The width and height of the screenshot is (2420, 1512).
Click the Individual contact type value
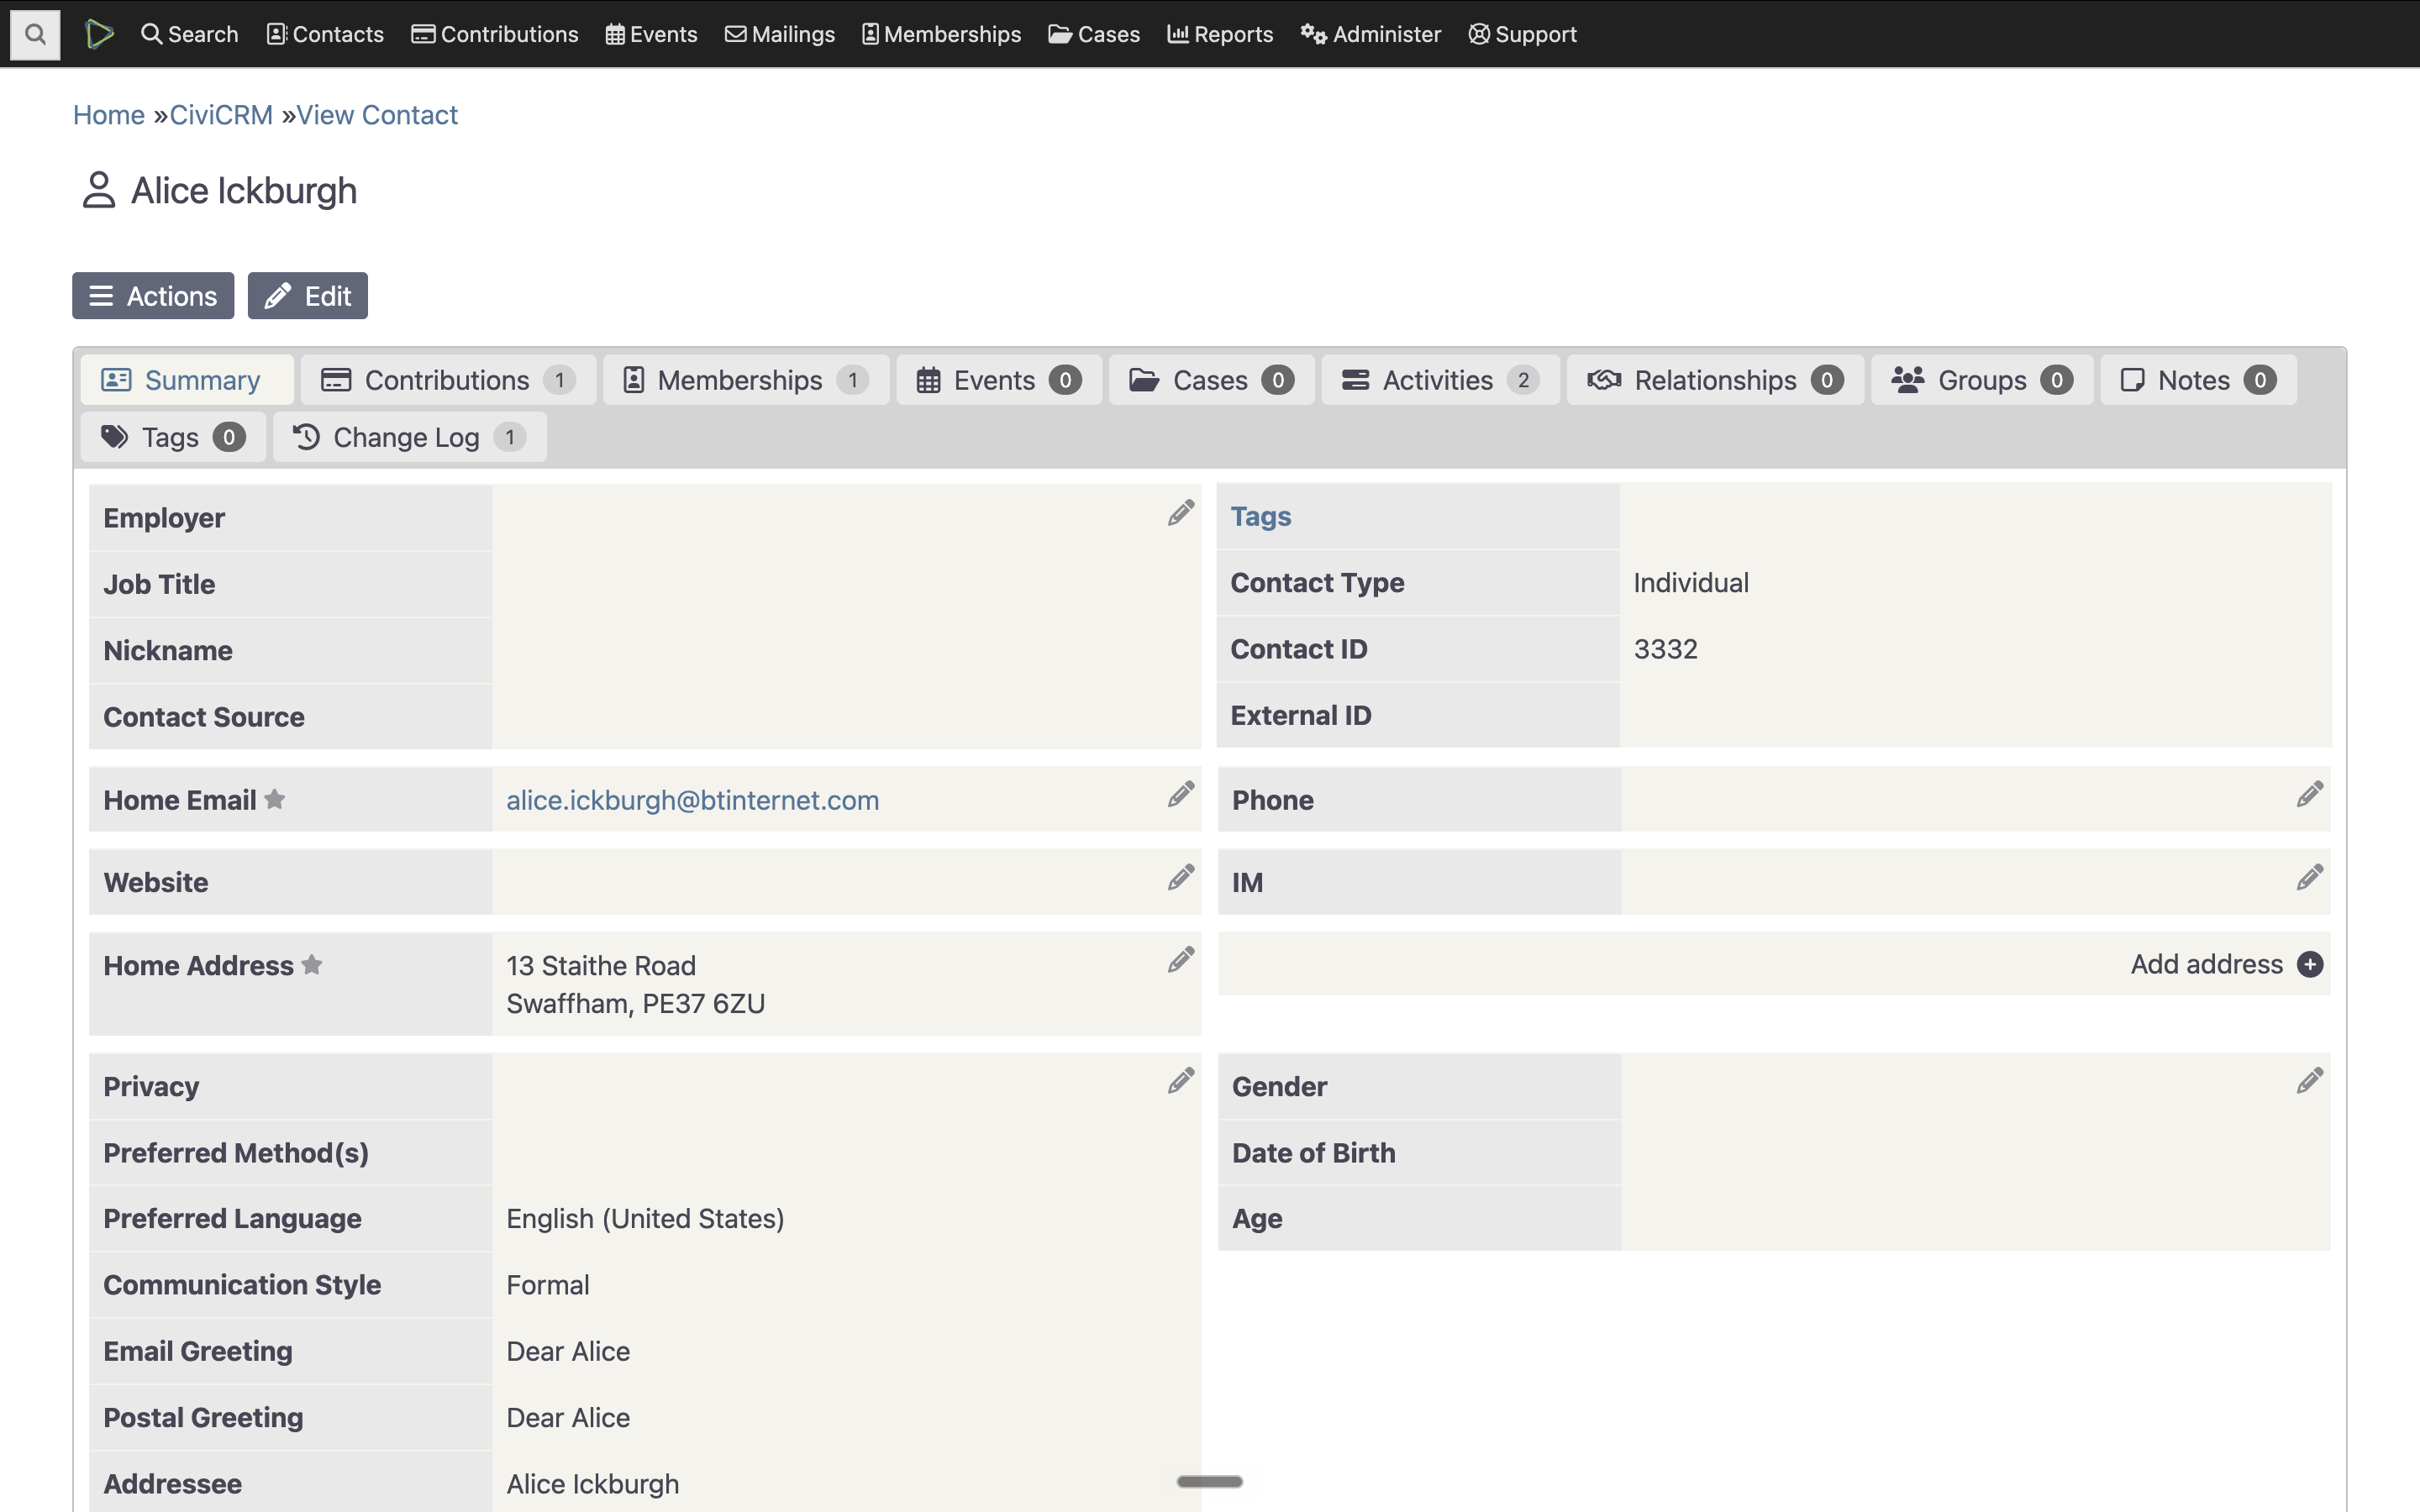1691,583
